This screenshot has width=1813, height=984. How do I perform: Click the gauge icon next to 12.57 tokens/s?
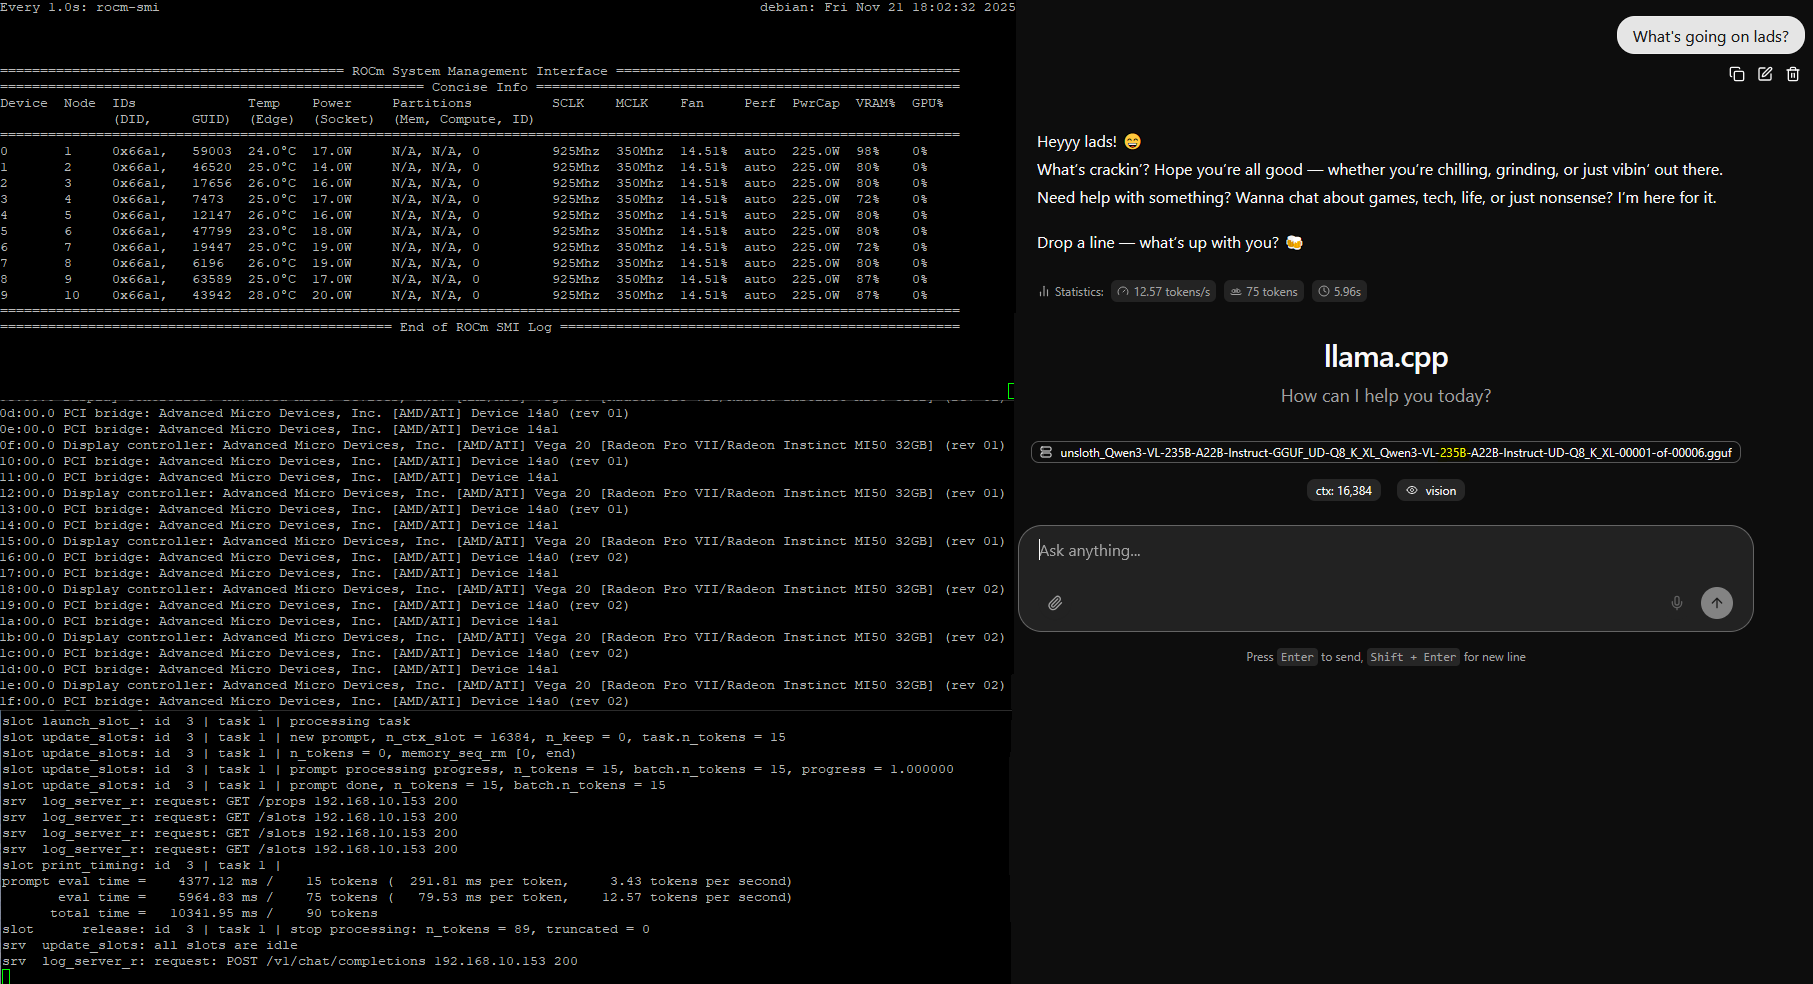pos(1123,292)
